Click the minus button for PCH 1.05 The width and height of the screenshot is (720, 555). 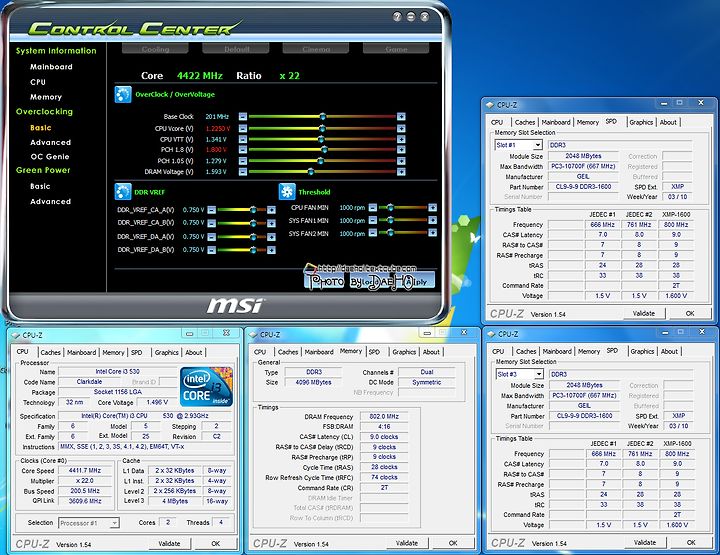[243, 161]
